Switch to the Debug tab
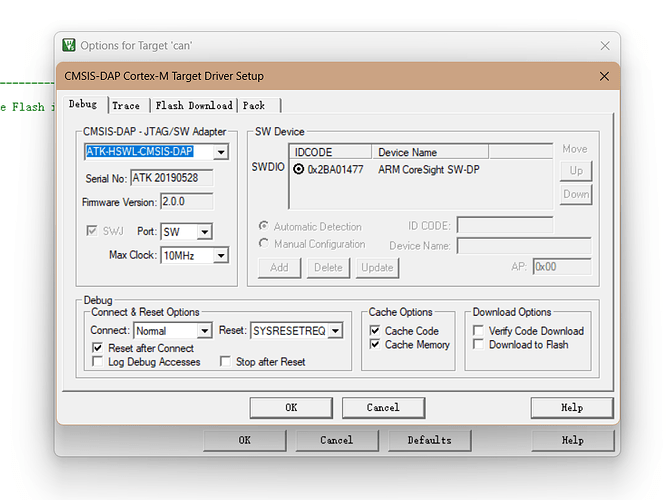The width and height of the screenshot is (669, 500). coord(83,104)
